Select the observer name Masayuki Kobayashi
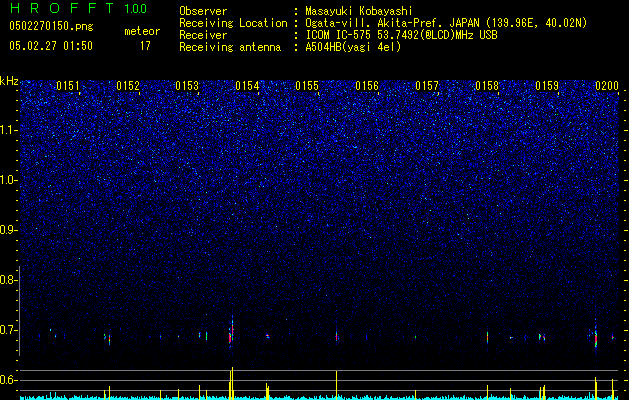The width and height of the screenshot is (629, 400). tap(359, 11)
